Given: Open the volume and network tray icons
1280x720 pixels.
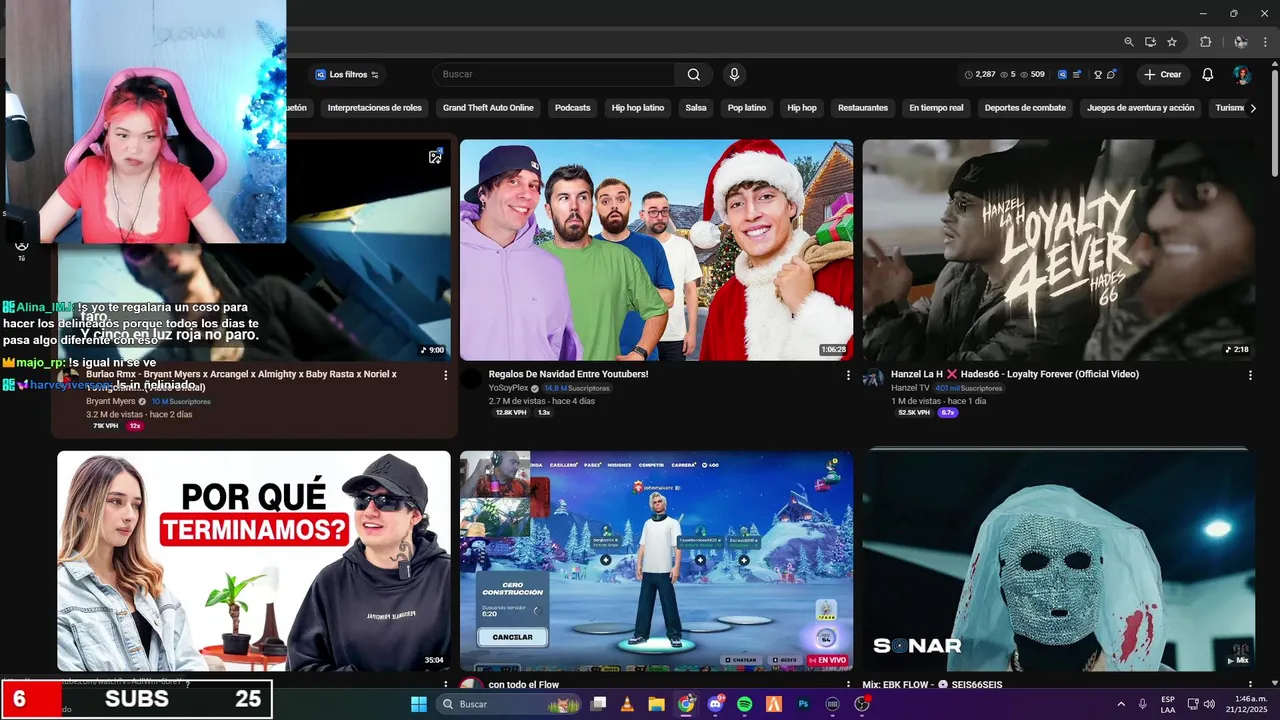Looking at the screenshot, I should [1202, 704].
